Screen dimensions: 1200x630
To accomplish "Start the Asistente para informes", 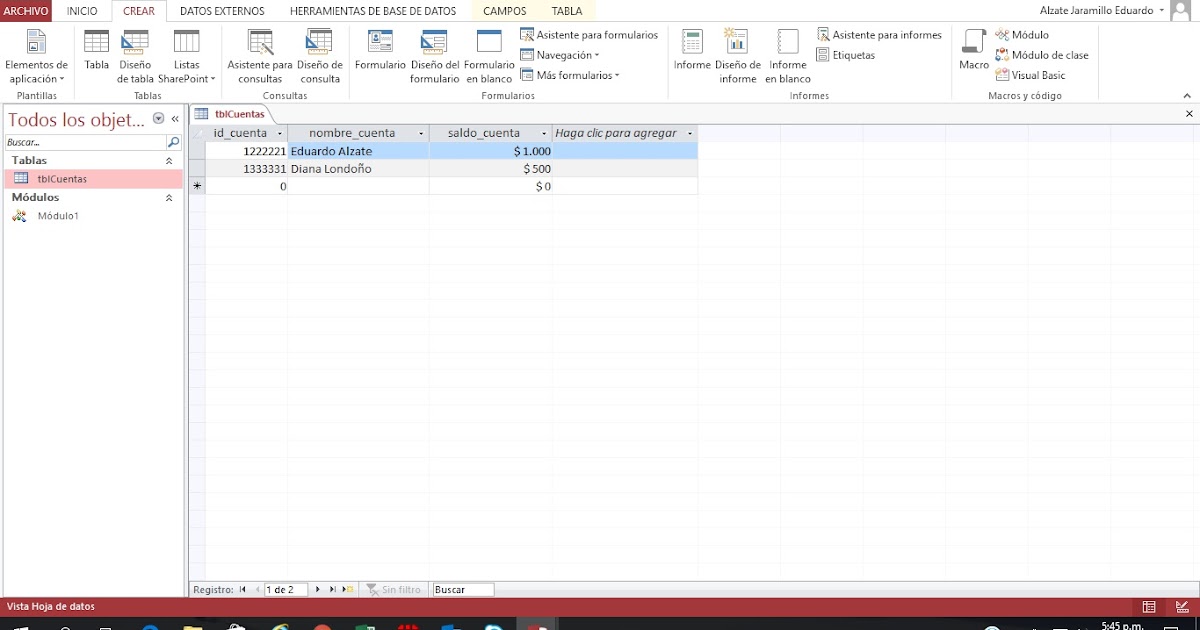I will click(x=884, y=34).
